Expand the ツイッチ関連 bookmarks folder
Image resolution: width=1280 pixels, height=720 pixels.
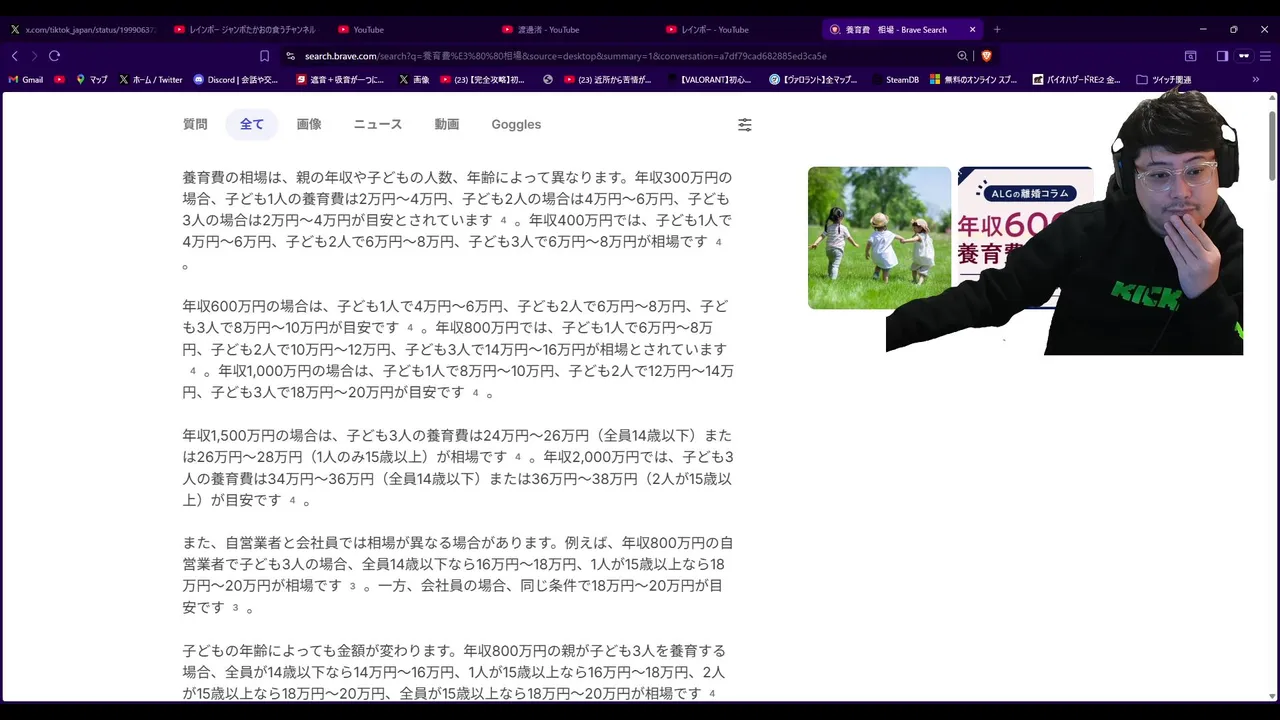coord(1164,79)
